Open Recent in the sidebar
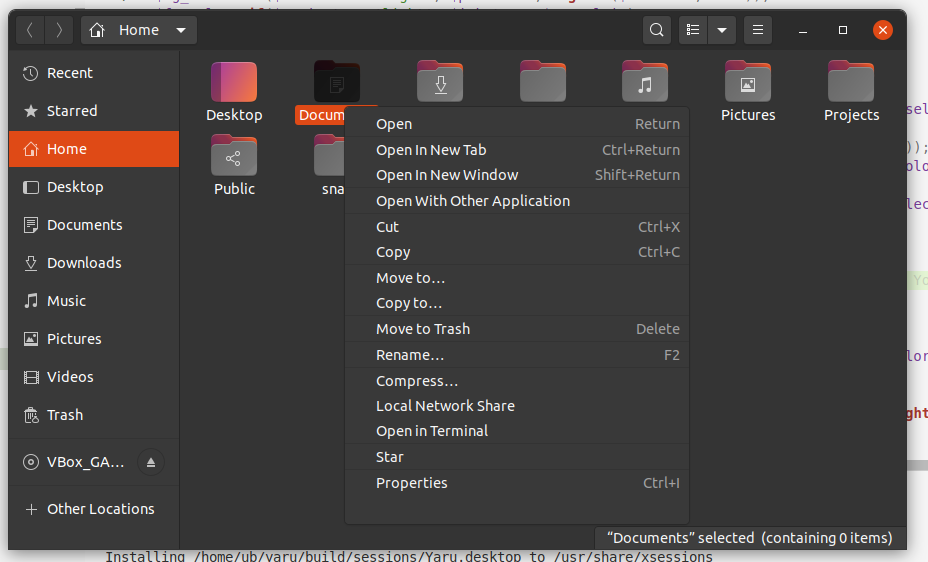The height and width of the screenshot is (562, 928). [x=94, y=73]
